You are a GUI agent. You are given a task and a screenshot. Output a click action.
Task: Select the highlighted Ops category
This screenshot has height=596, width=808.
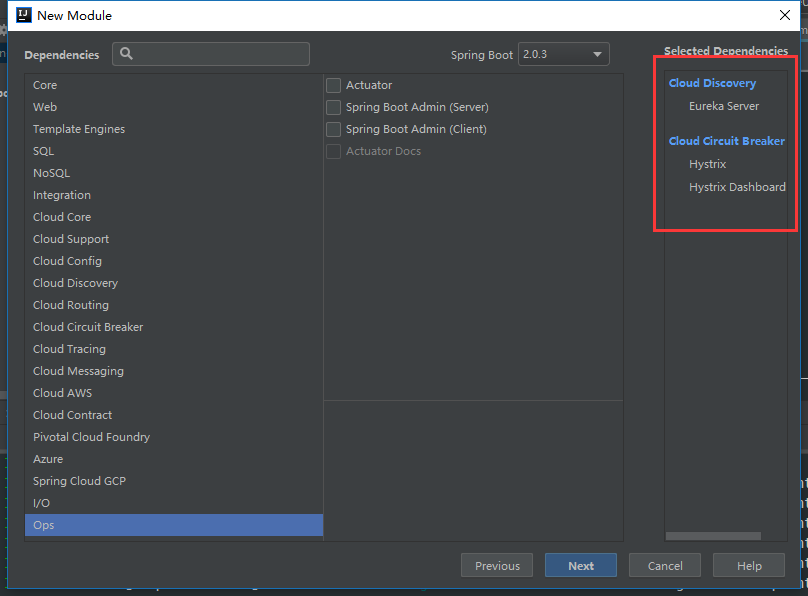(x=174, y=525)
